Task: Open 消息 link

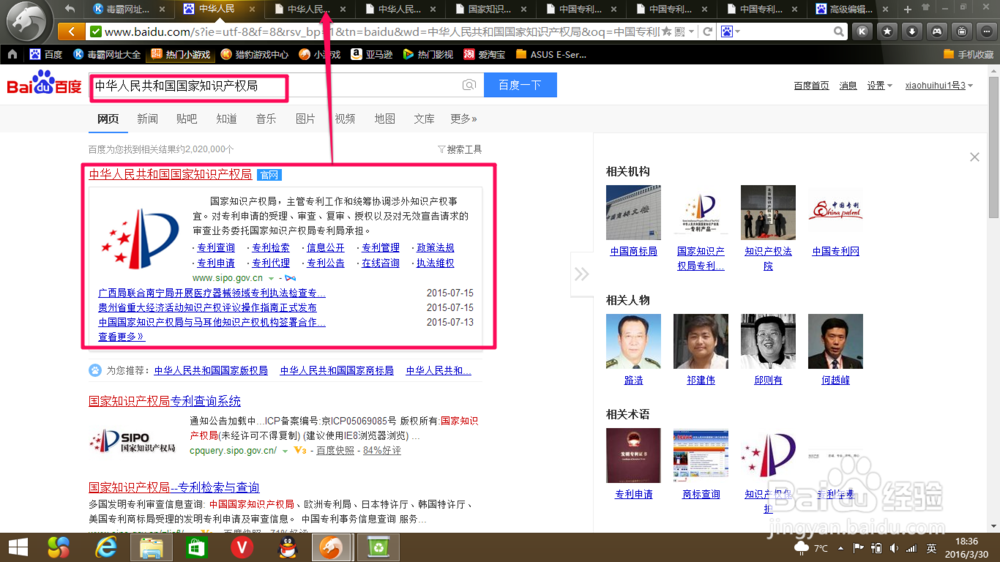Action: point(848,85)
